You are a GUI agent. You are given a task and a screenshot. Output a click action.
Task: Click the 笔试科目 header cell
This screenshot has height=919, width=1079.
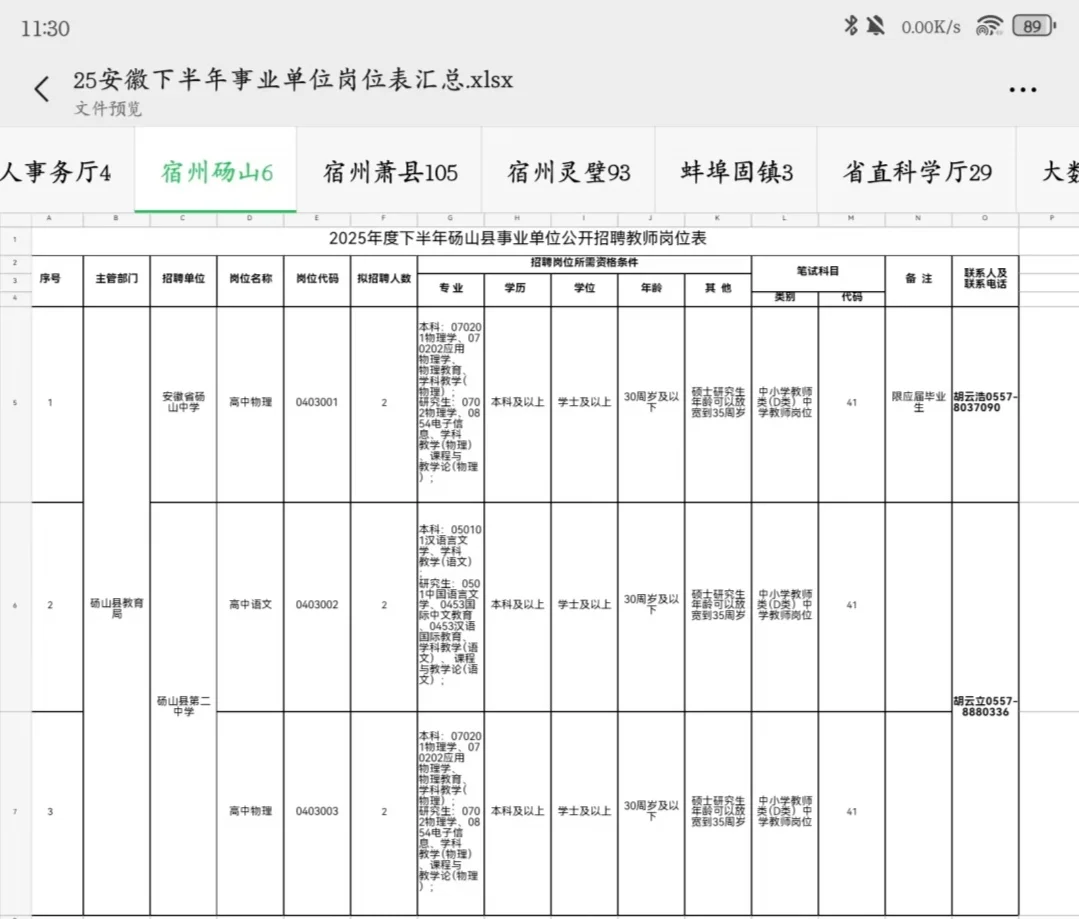[x=818, y=271]
